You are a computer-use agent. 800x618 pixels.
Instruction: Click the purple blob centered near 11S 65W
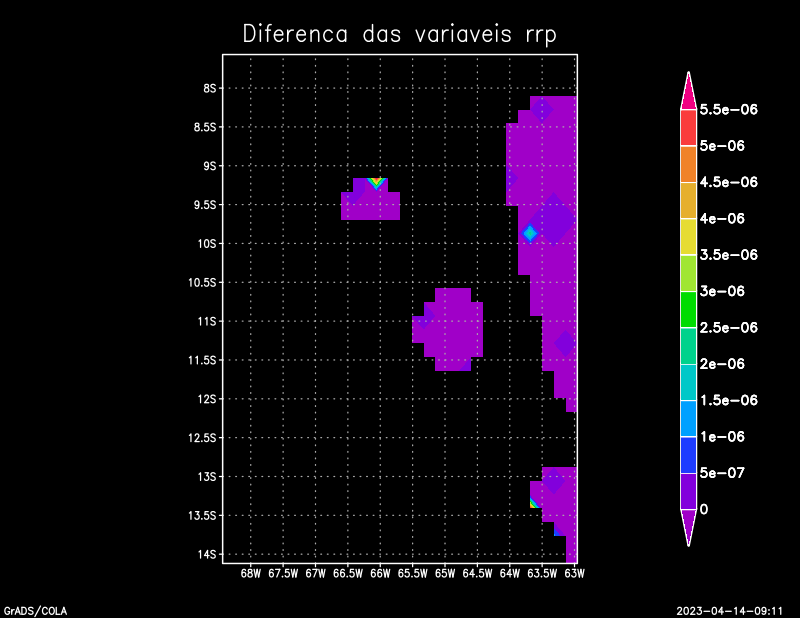(448, 329)
